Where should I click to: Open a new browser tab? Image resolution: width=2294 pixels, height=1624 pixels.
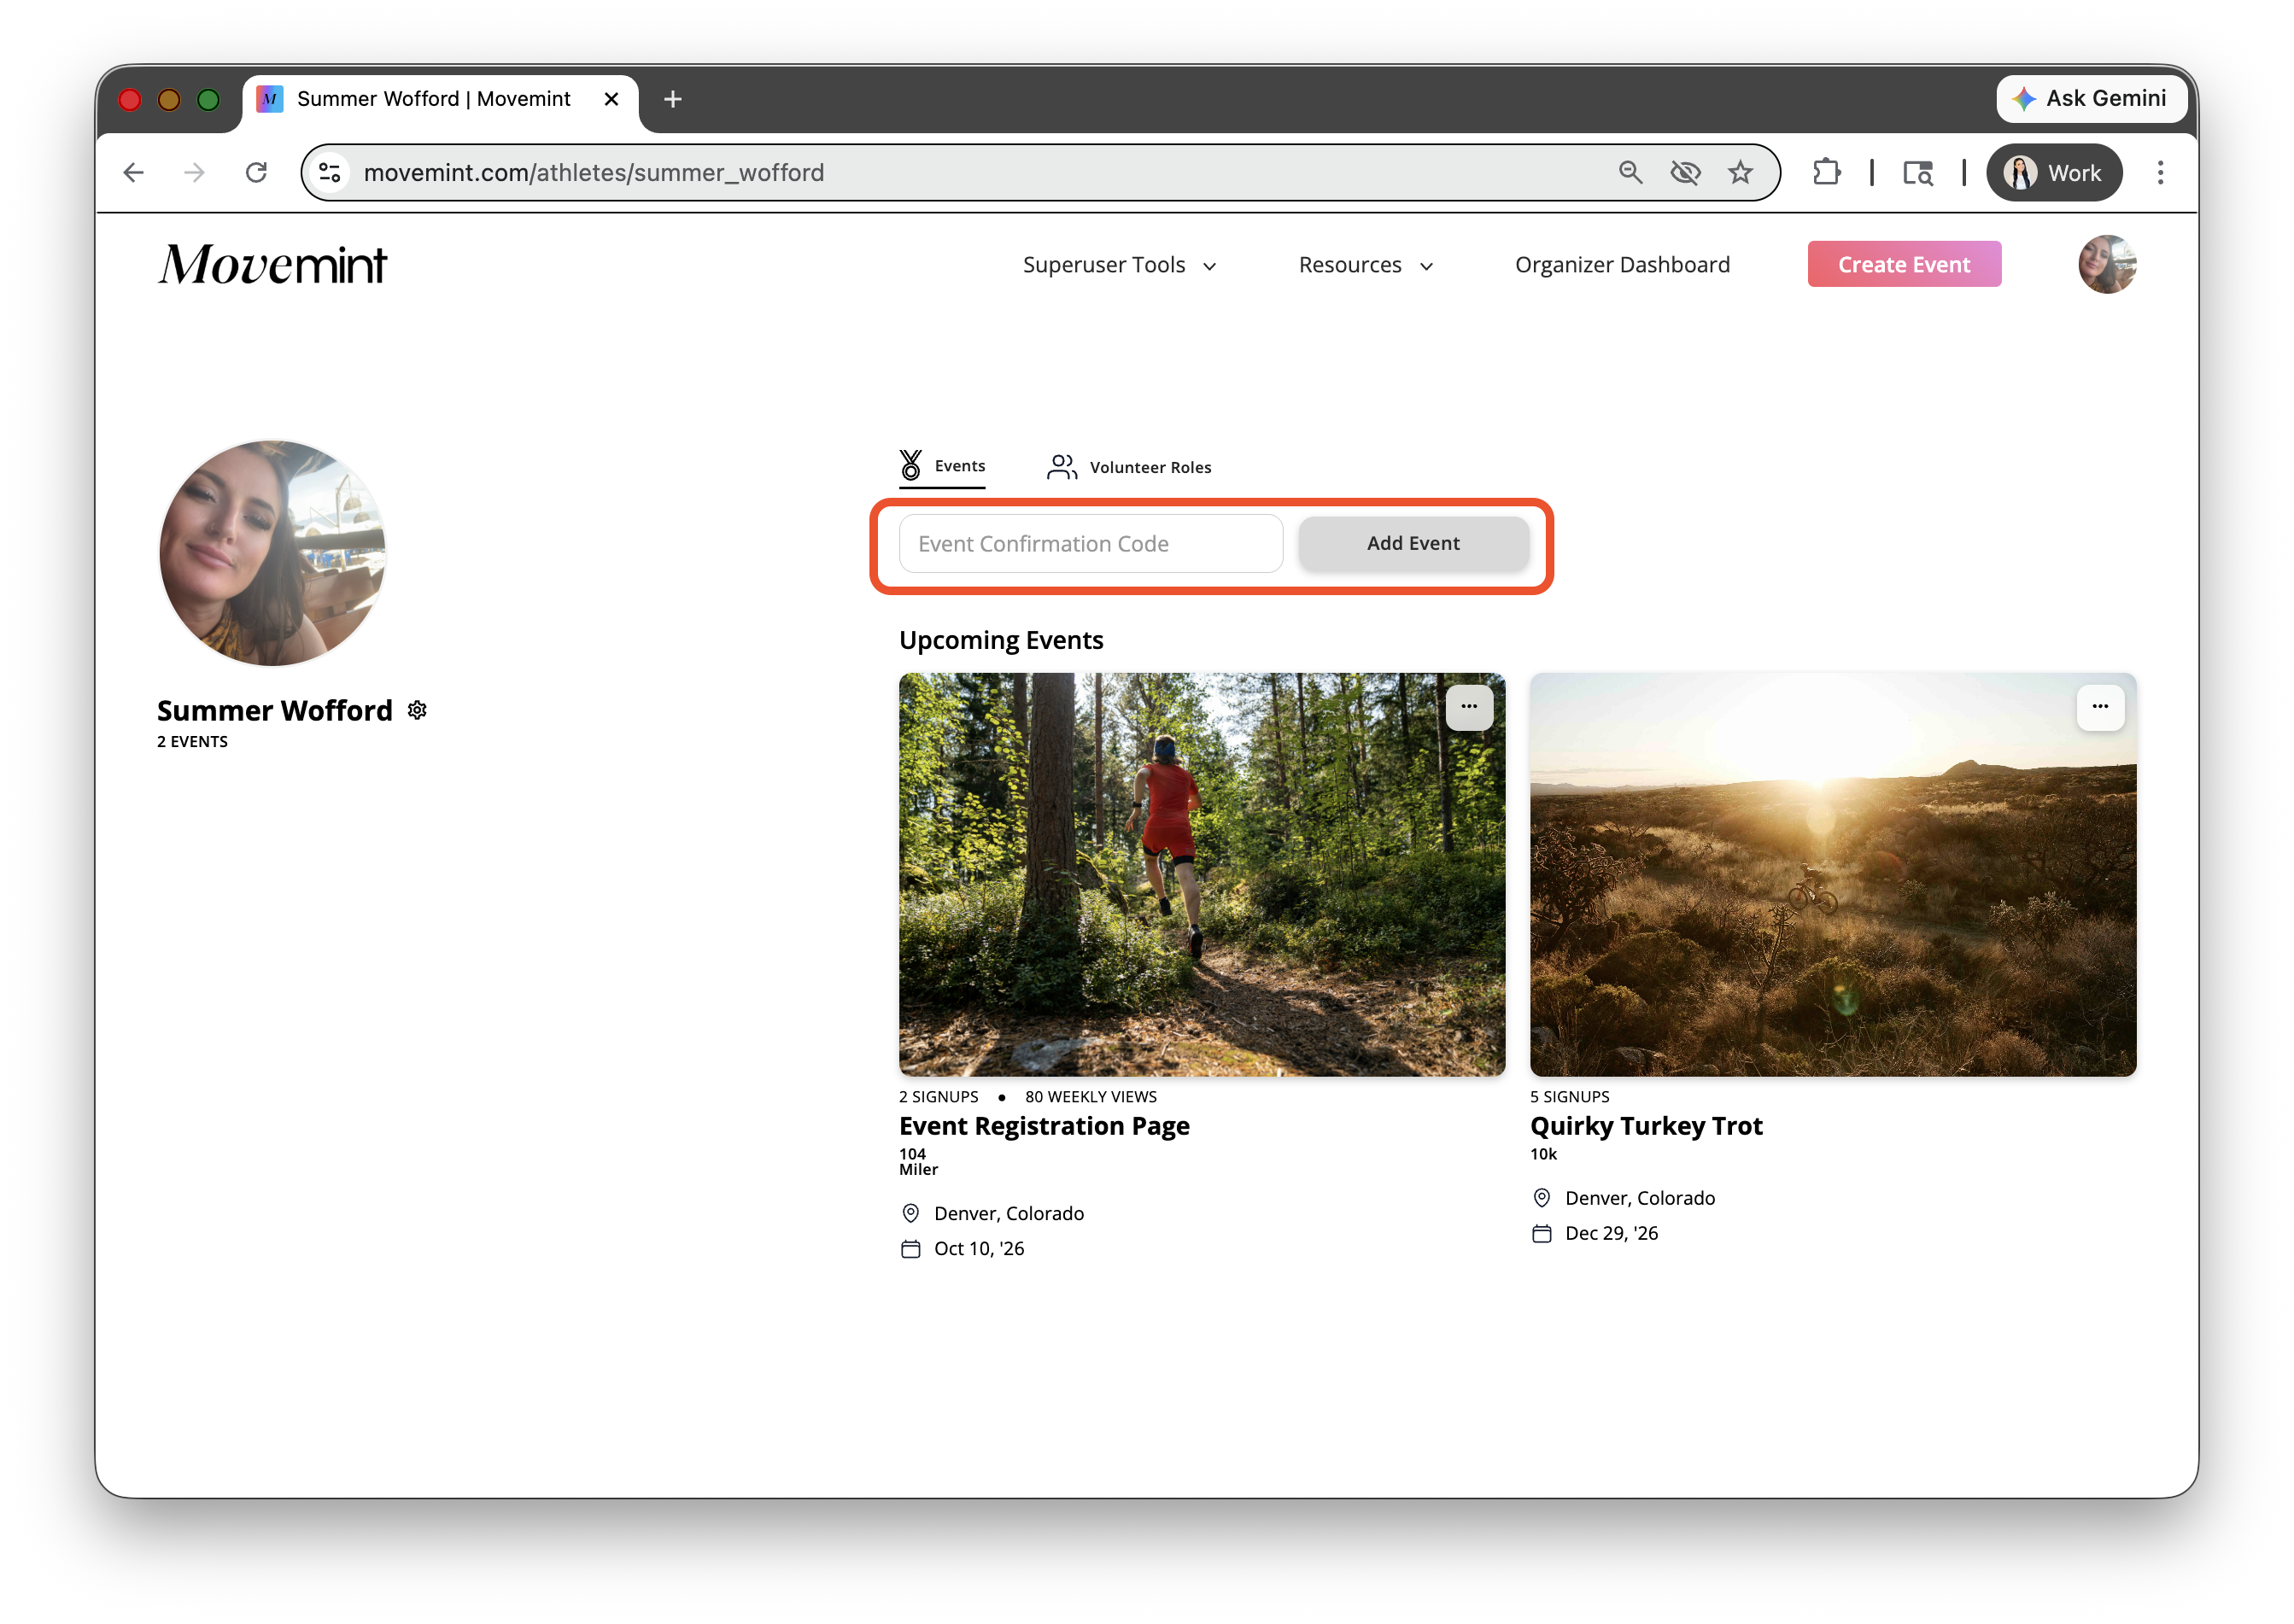coord(673,99)
